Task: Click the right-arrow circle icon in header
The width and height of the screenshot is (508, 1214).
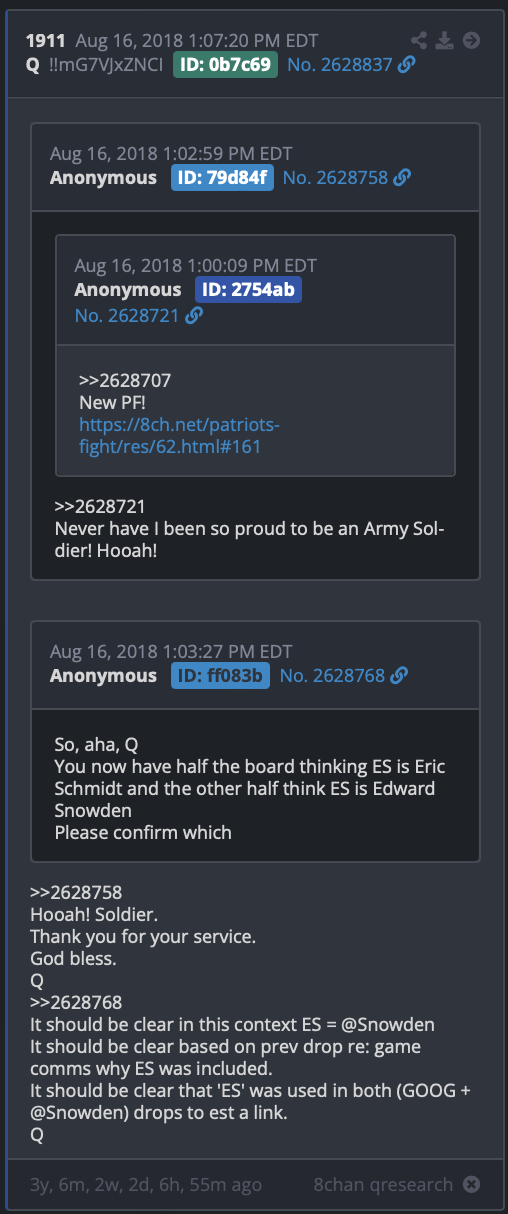Action: coord(472,41)
